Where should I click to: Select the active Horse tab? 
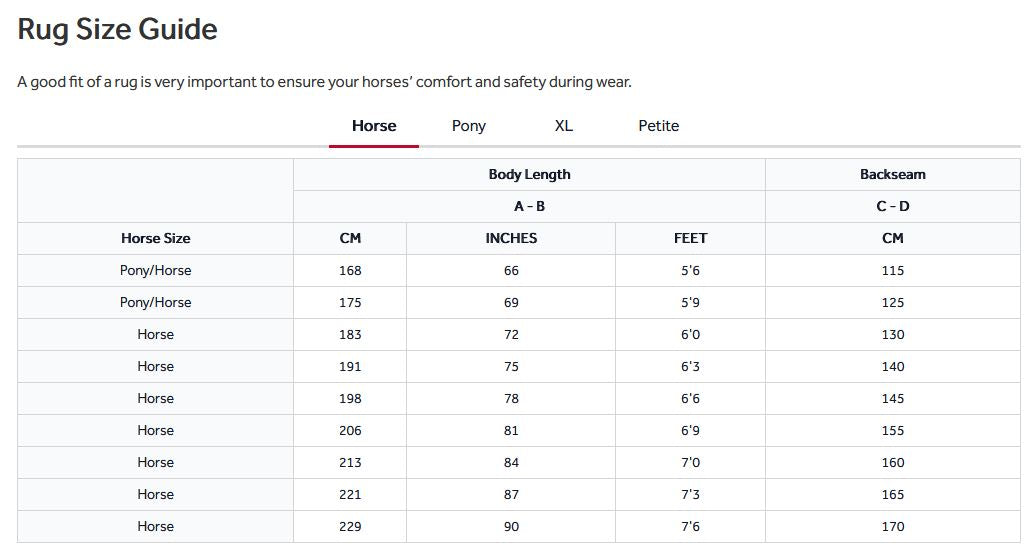coord(374,125)
